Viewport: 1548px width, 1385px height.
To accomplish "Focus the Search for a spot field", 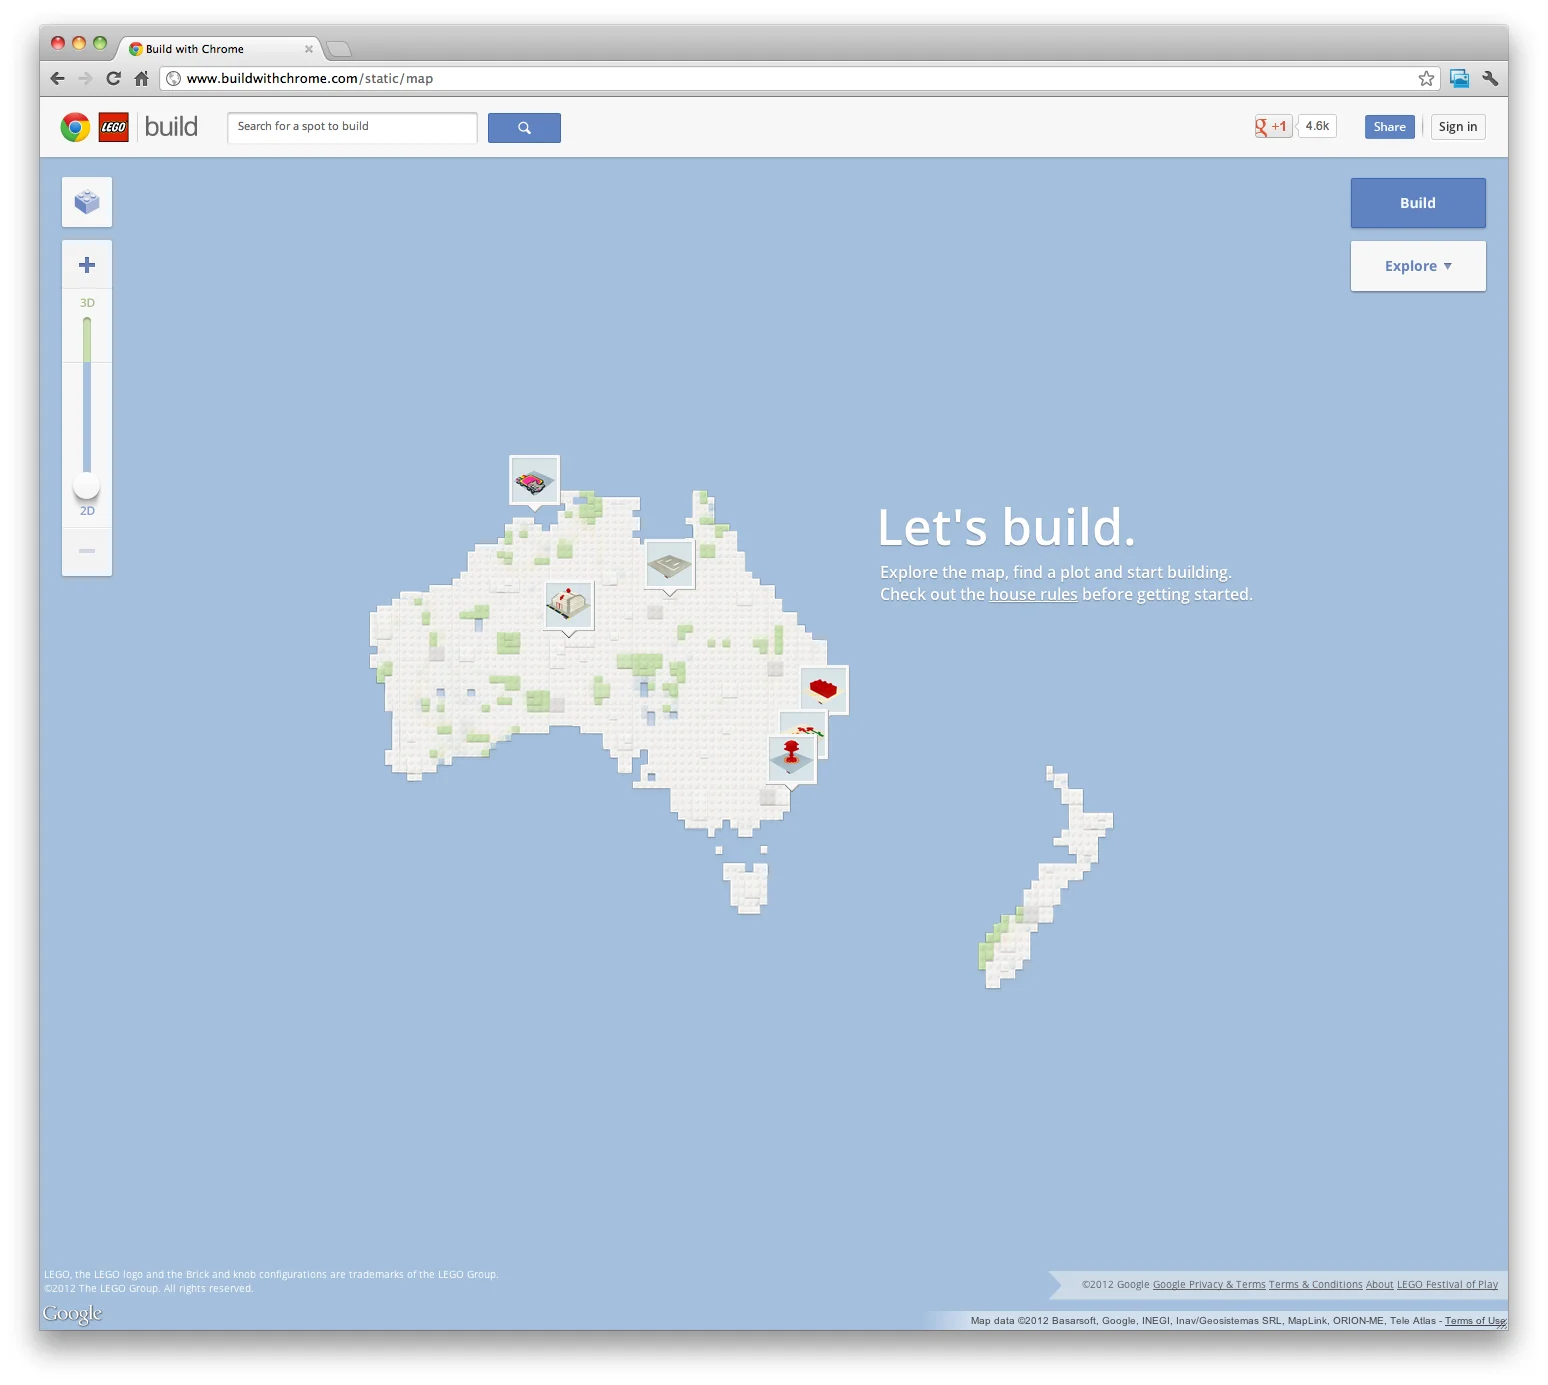I will coord(352,127).
